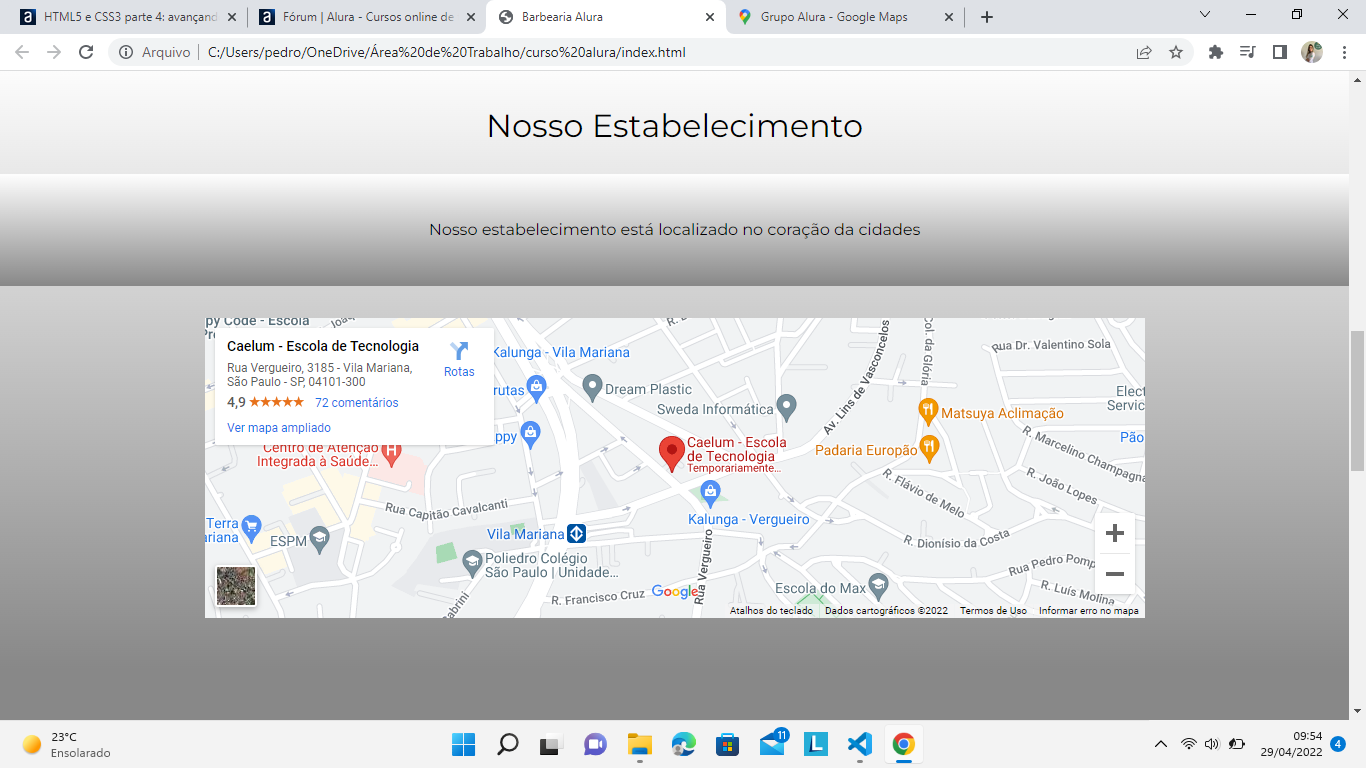Select the Barbearia Alura tab

[x=605, y=17]
